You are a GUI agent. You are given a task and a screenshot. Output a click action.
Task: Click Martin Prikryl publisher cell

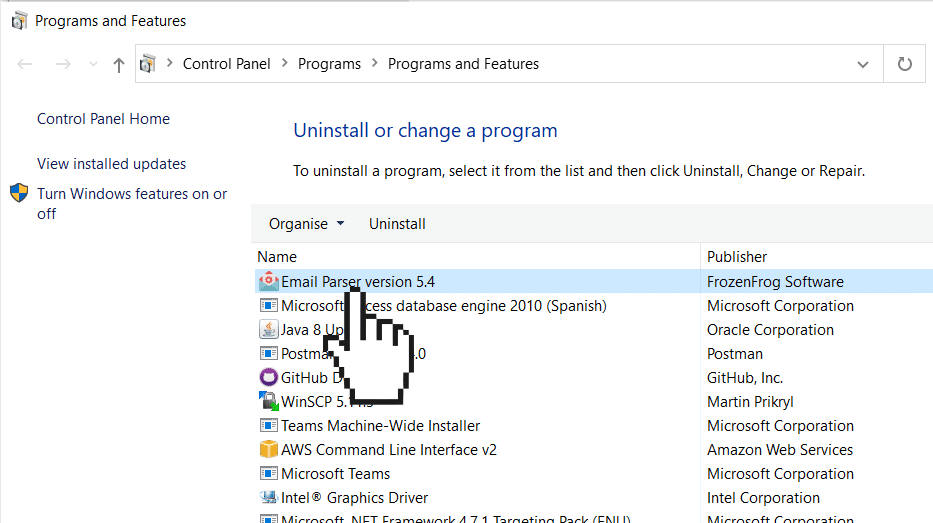click(x=750, y=402)
